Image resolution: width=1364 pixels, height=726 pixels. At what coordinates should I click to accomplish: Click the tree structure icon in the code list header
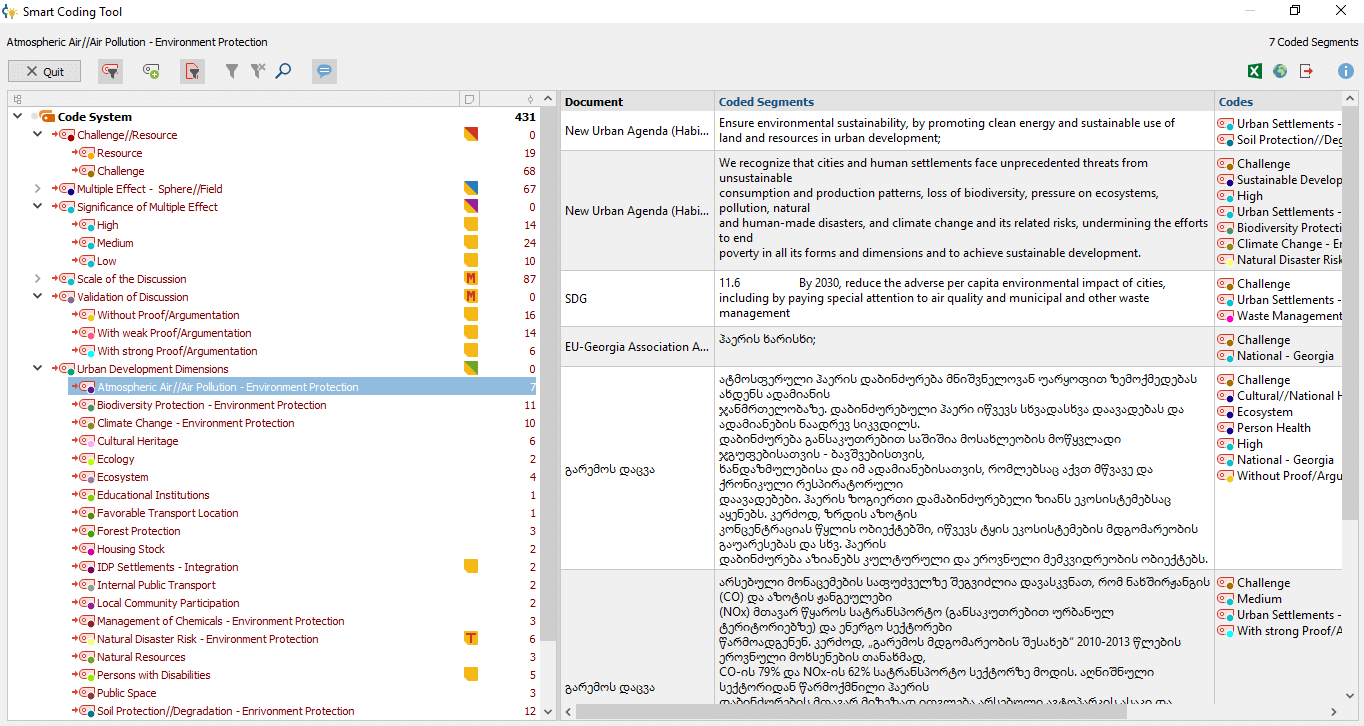pyautogui.click(x=17, y=99)
